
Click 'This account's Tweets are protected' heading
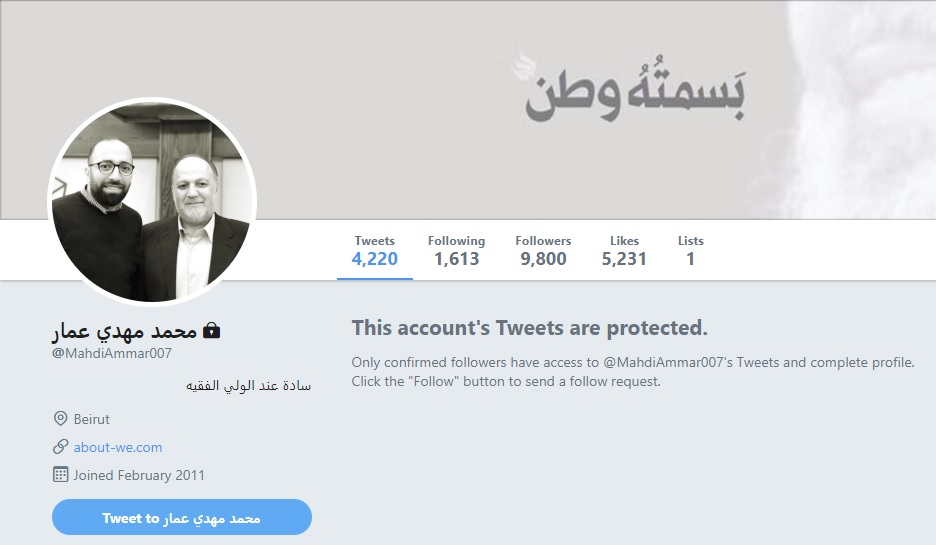tap(529, 328)
